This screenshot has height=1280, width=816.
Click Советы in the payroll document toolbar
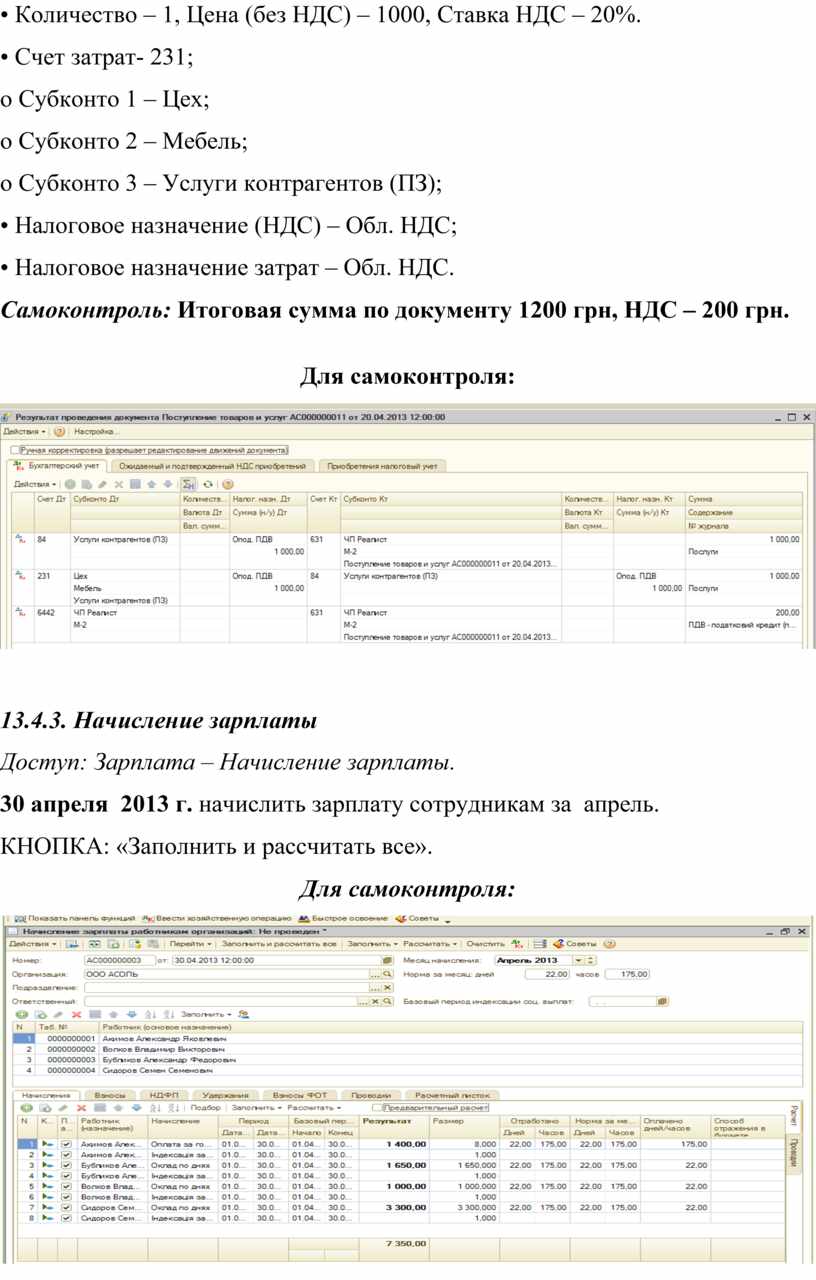coord(574,944)
